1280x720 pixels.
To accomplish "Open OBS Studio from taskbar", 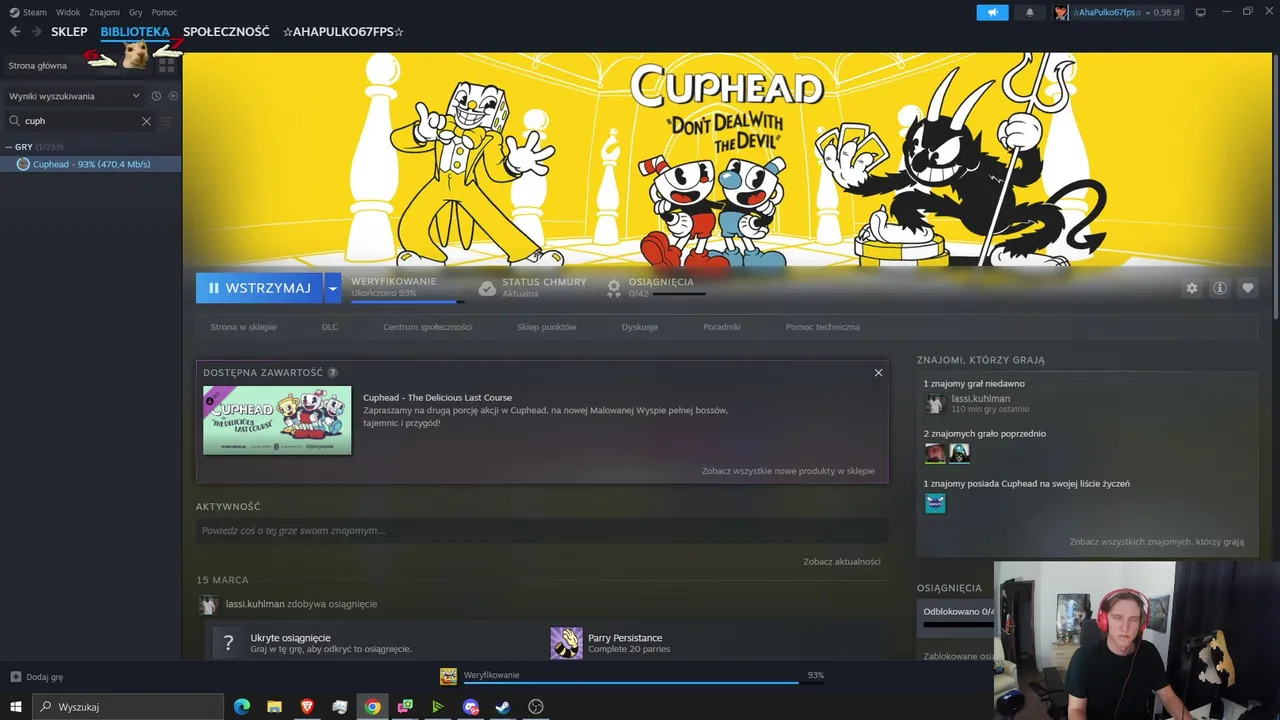I will coord(536,707).
